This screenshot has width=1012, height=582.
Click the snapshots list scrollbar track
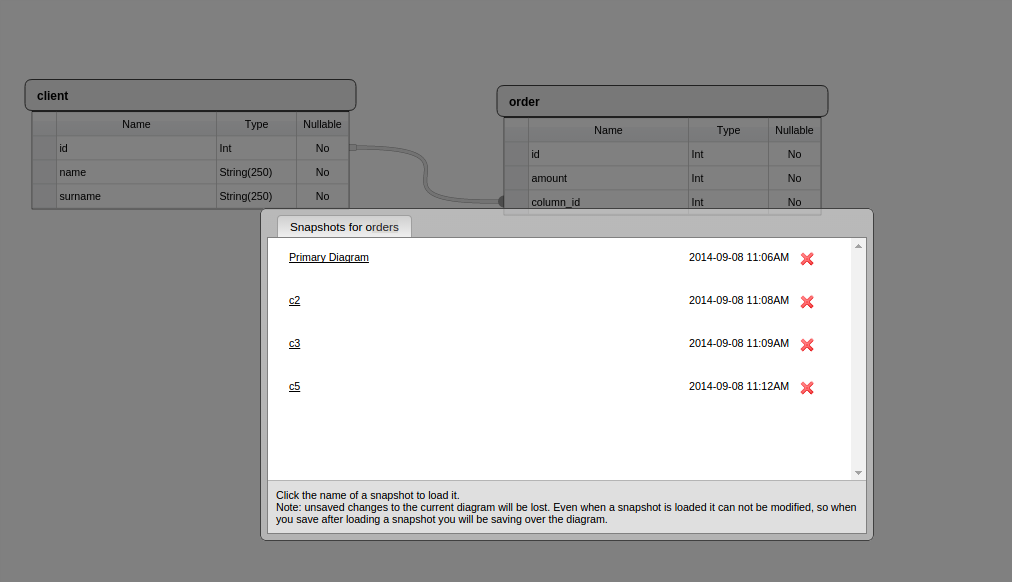coord(858,360)
